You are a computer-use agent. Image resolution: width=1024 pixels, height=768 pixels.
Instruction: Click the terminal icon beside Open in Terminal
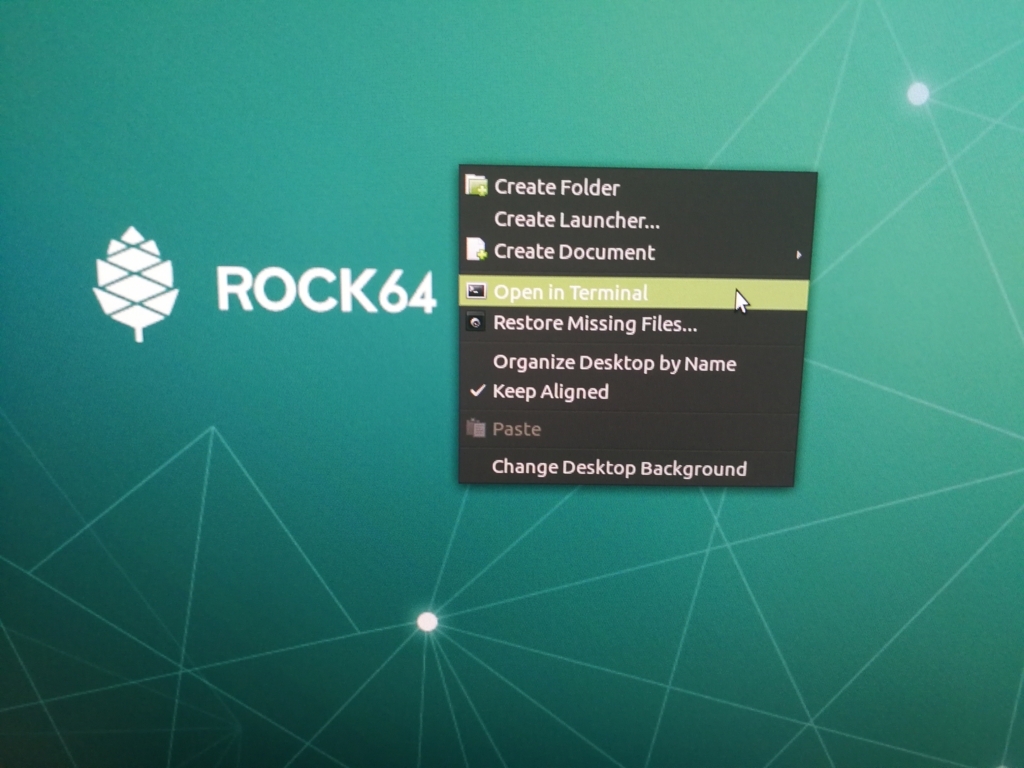pyautogui.click(x=476, y=291)
